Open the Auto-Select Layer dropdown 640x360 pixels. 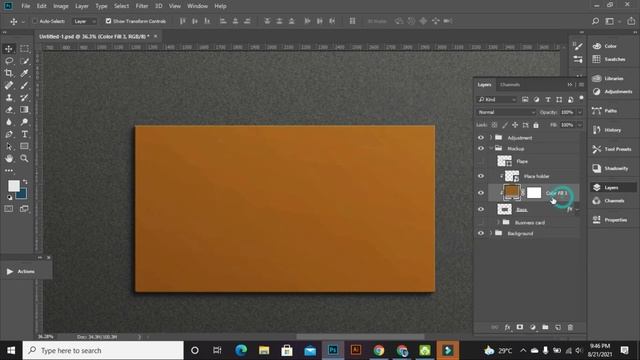84,21
